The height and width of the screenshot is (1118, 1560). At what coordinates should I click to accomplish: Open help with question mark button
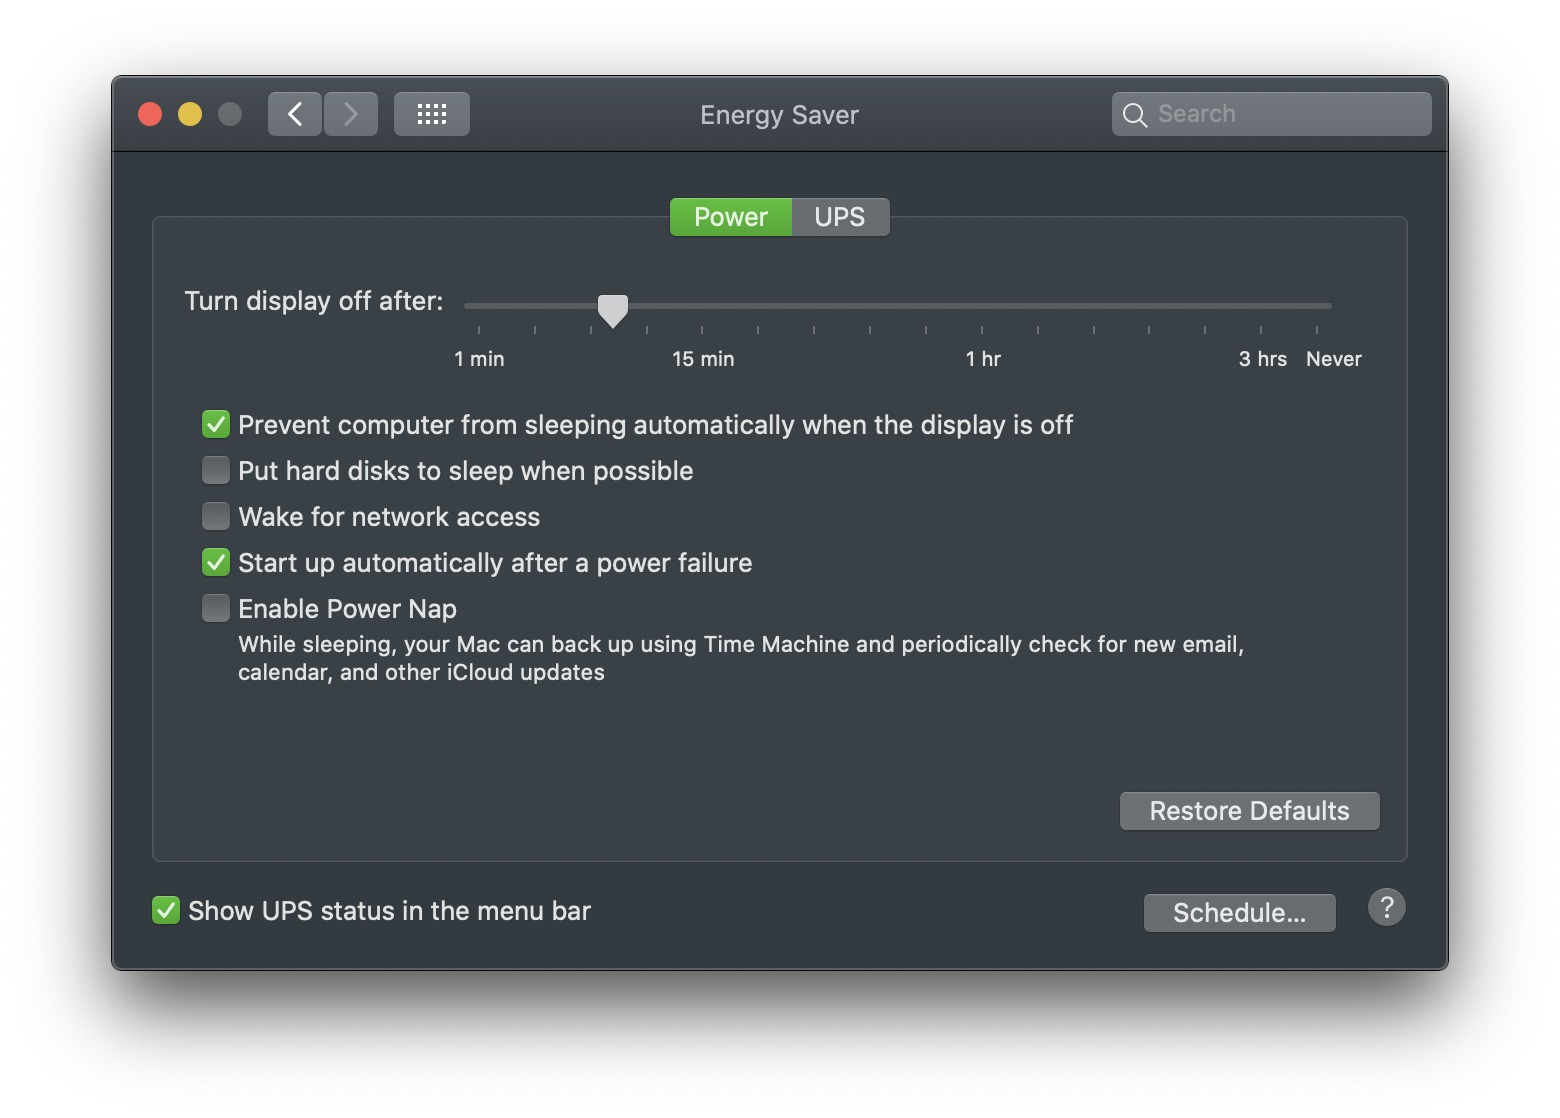(1386, 908)
